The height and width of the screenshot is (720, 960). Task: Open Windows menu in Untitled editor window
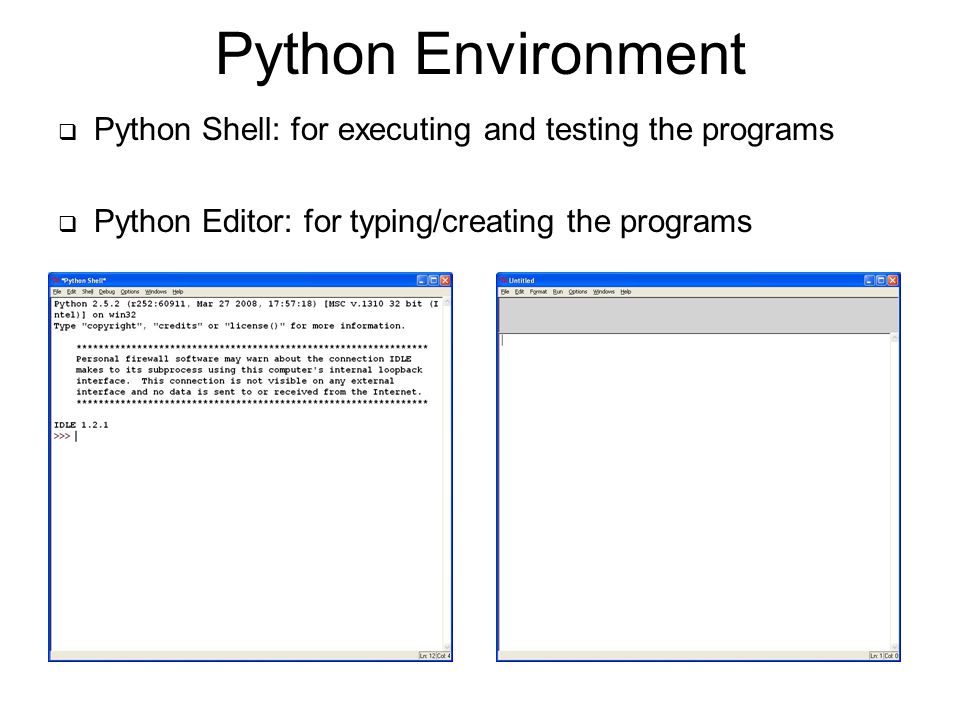(604, 292)
